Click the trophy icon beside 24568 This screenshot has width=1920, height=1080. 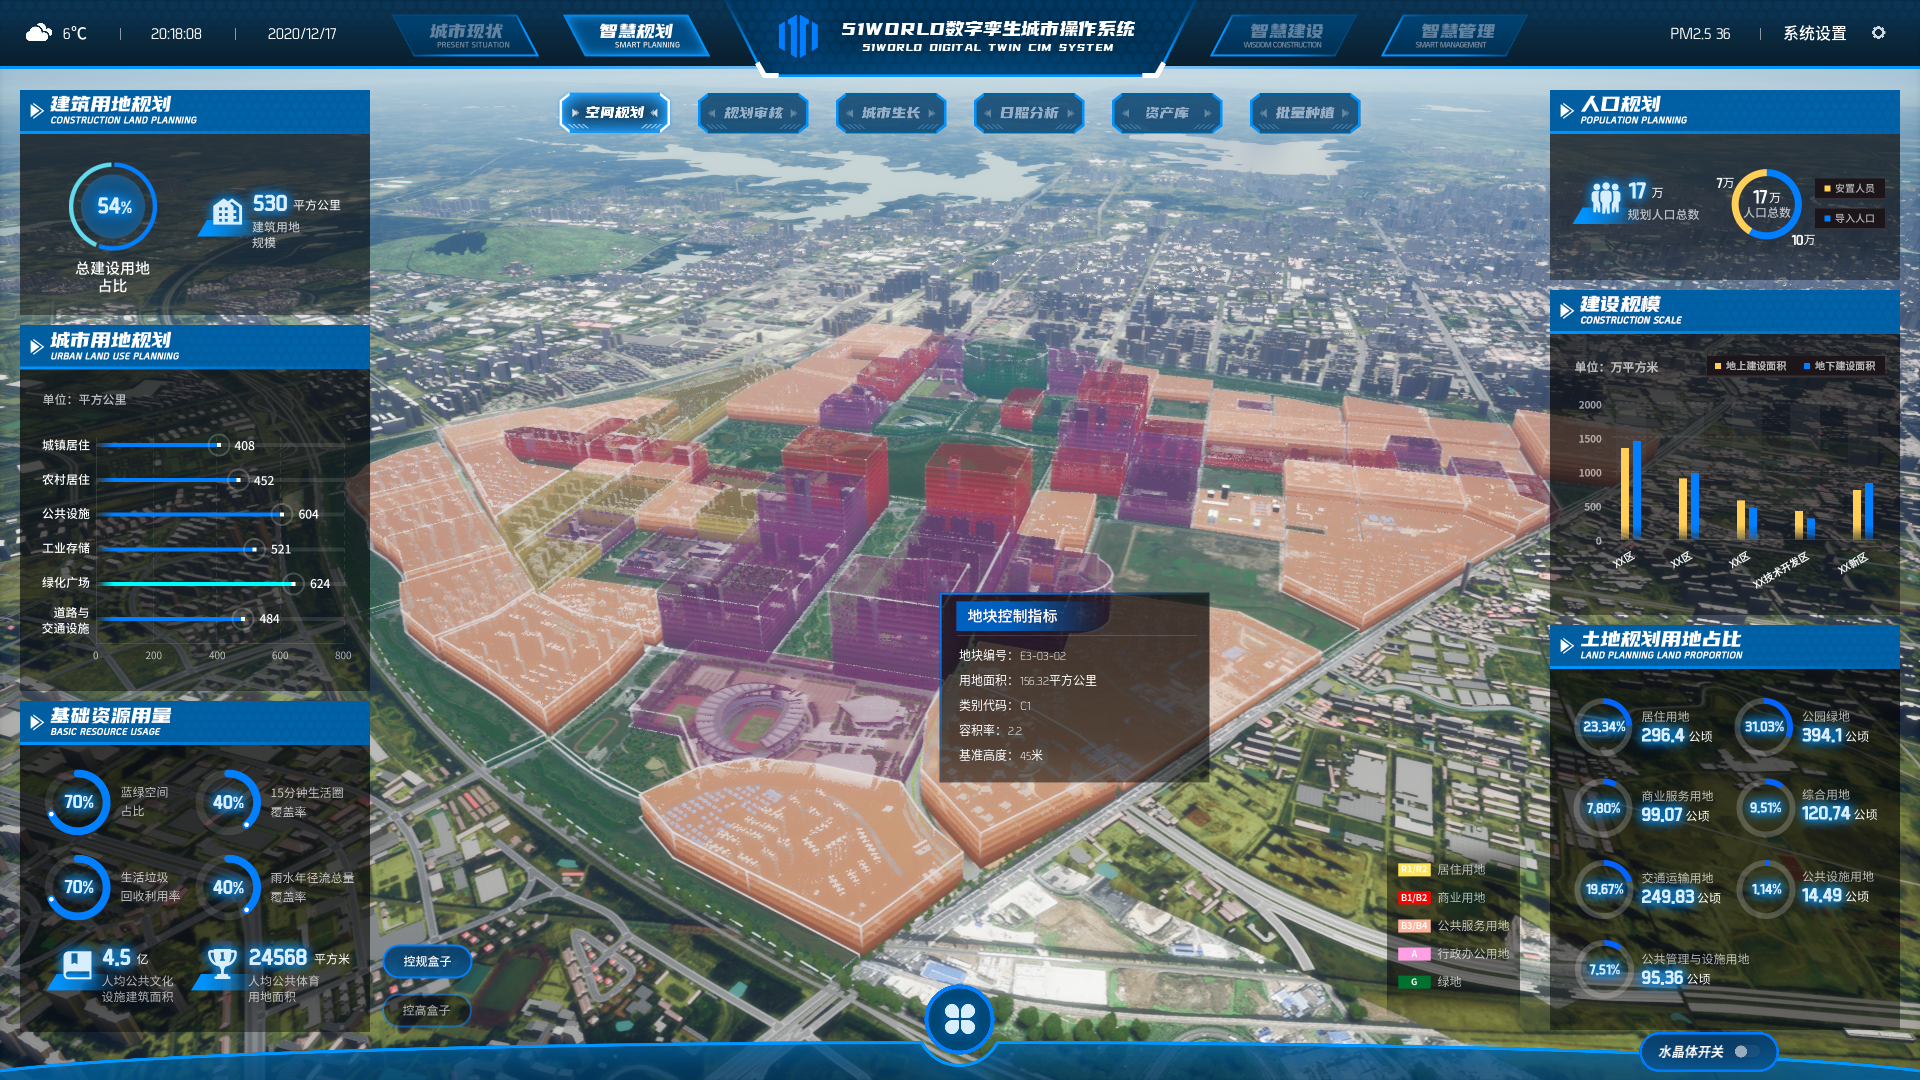click(x=222, y=962)
